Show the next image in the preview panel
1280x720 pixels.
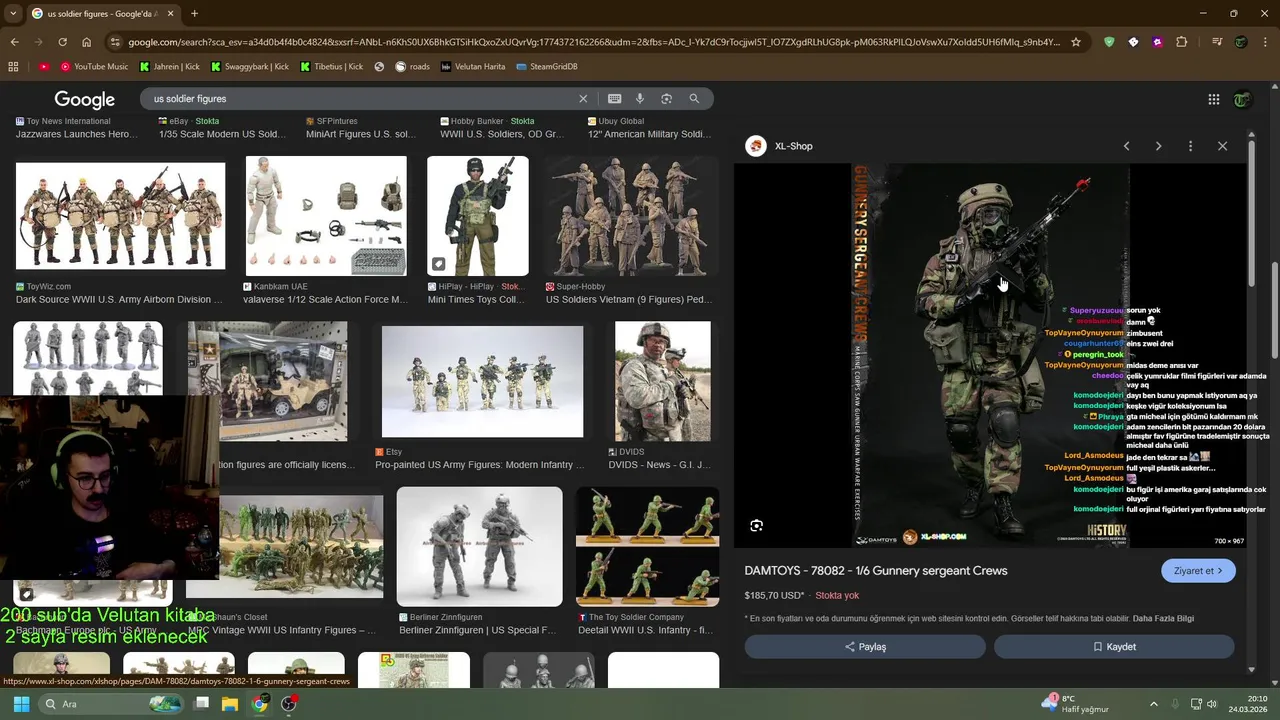click(1158, 146)
